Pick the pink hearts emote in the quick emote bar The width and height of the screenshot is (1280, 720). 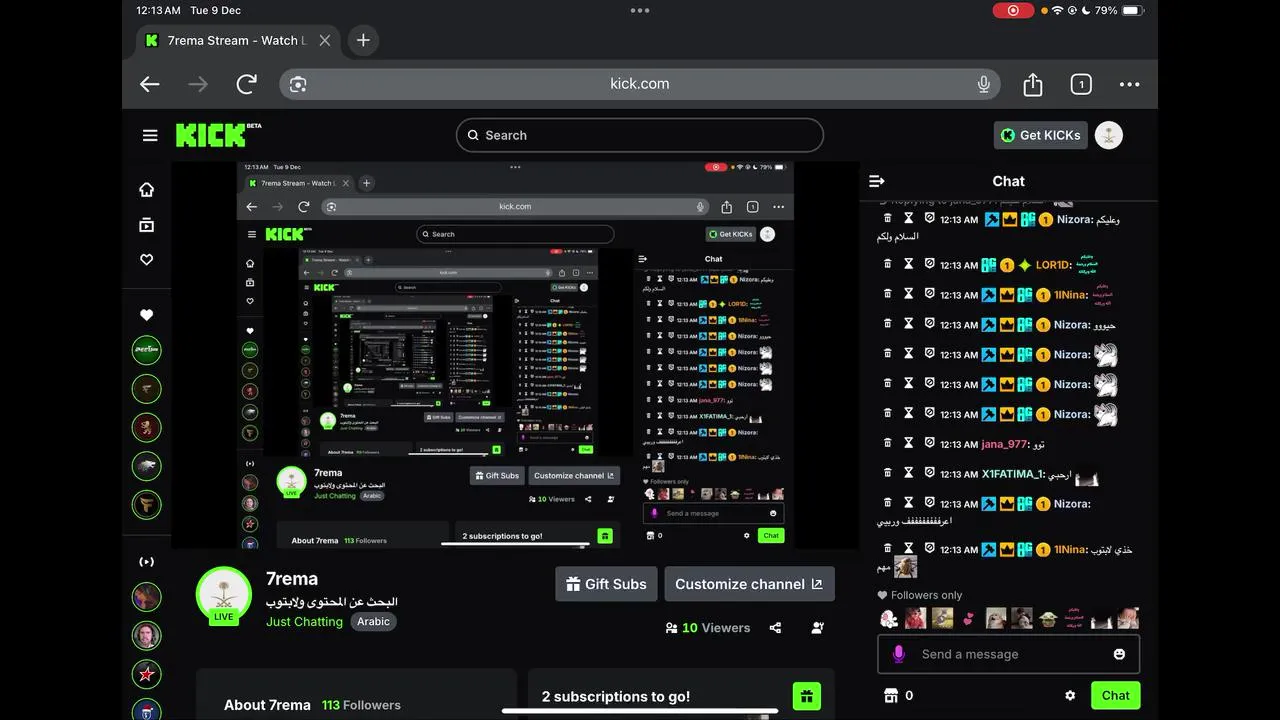(968, 618)
